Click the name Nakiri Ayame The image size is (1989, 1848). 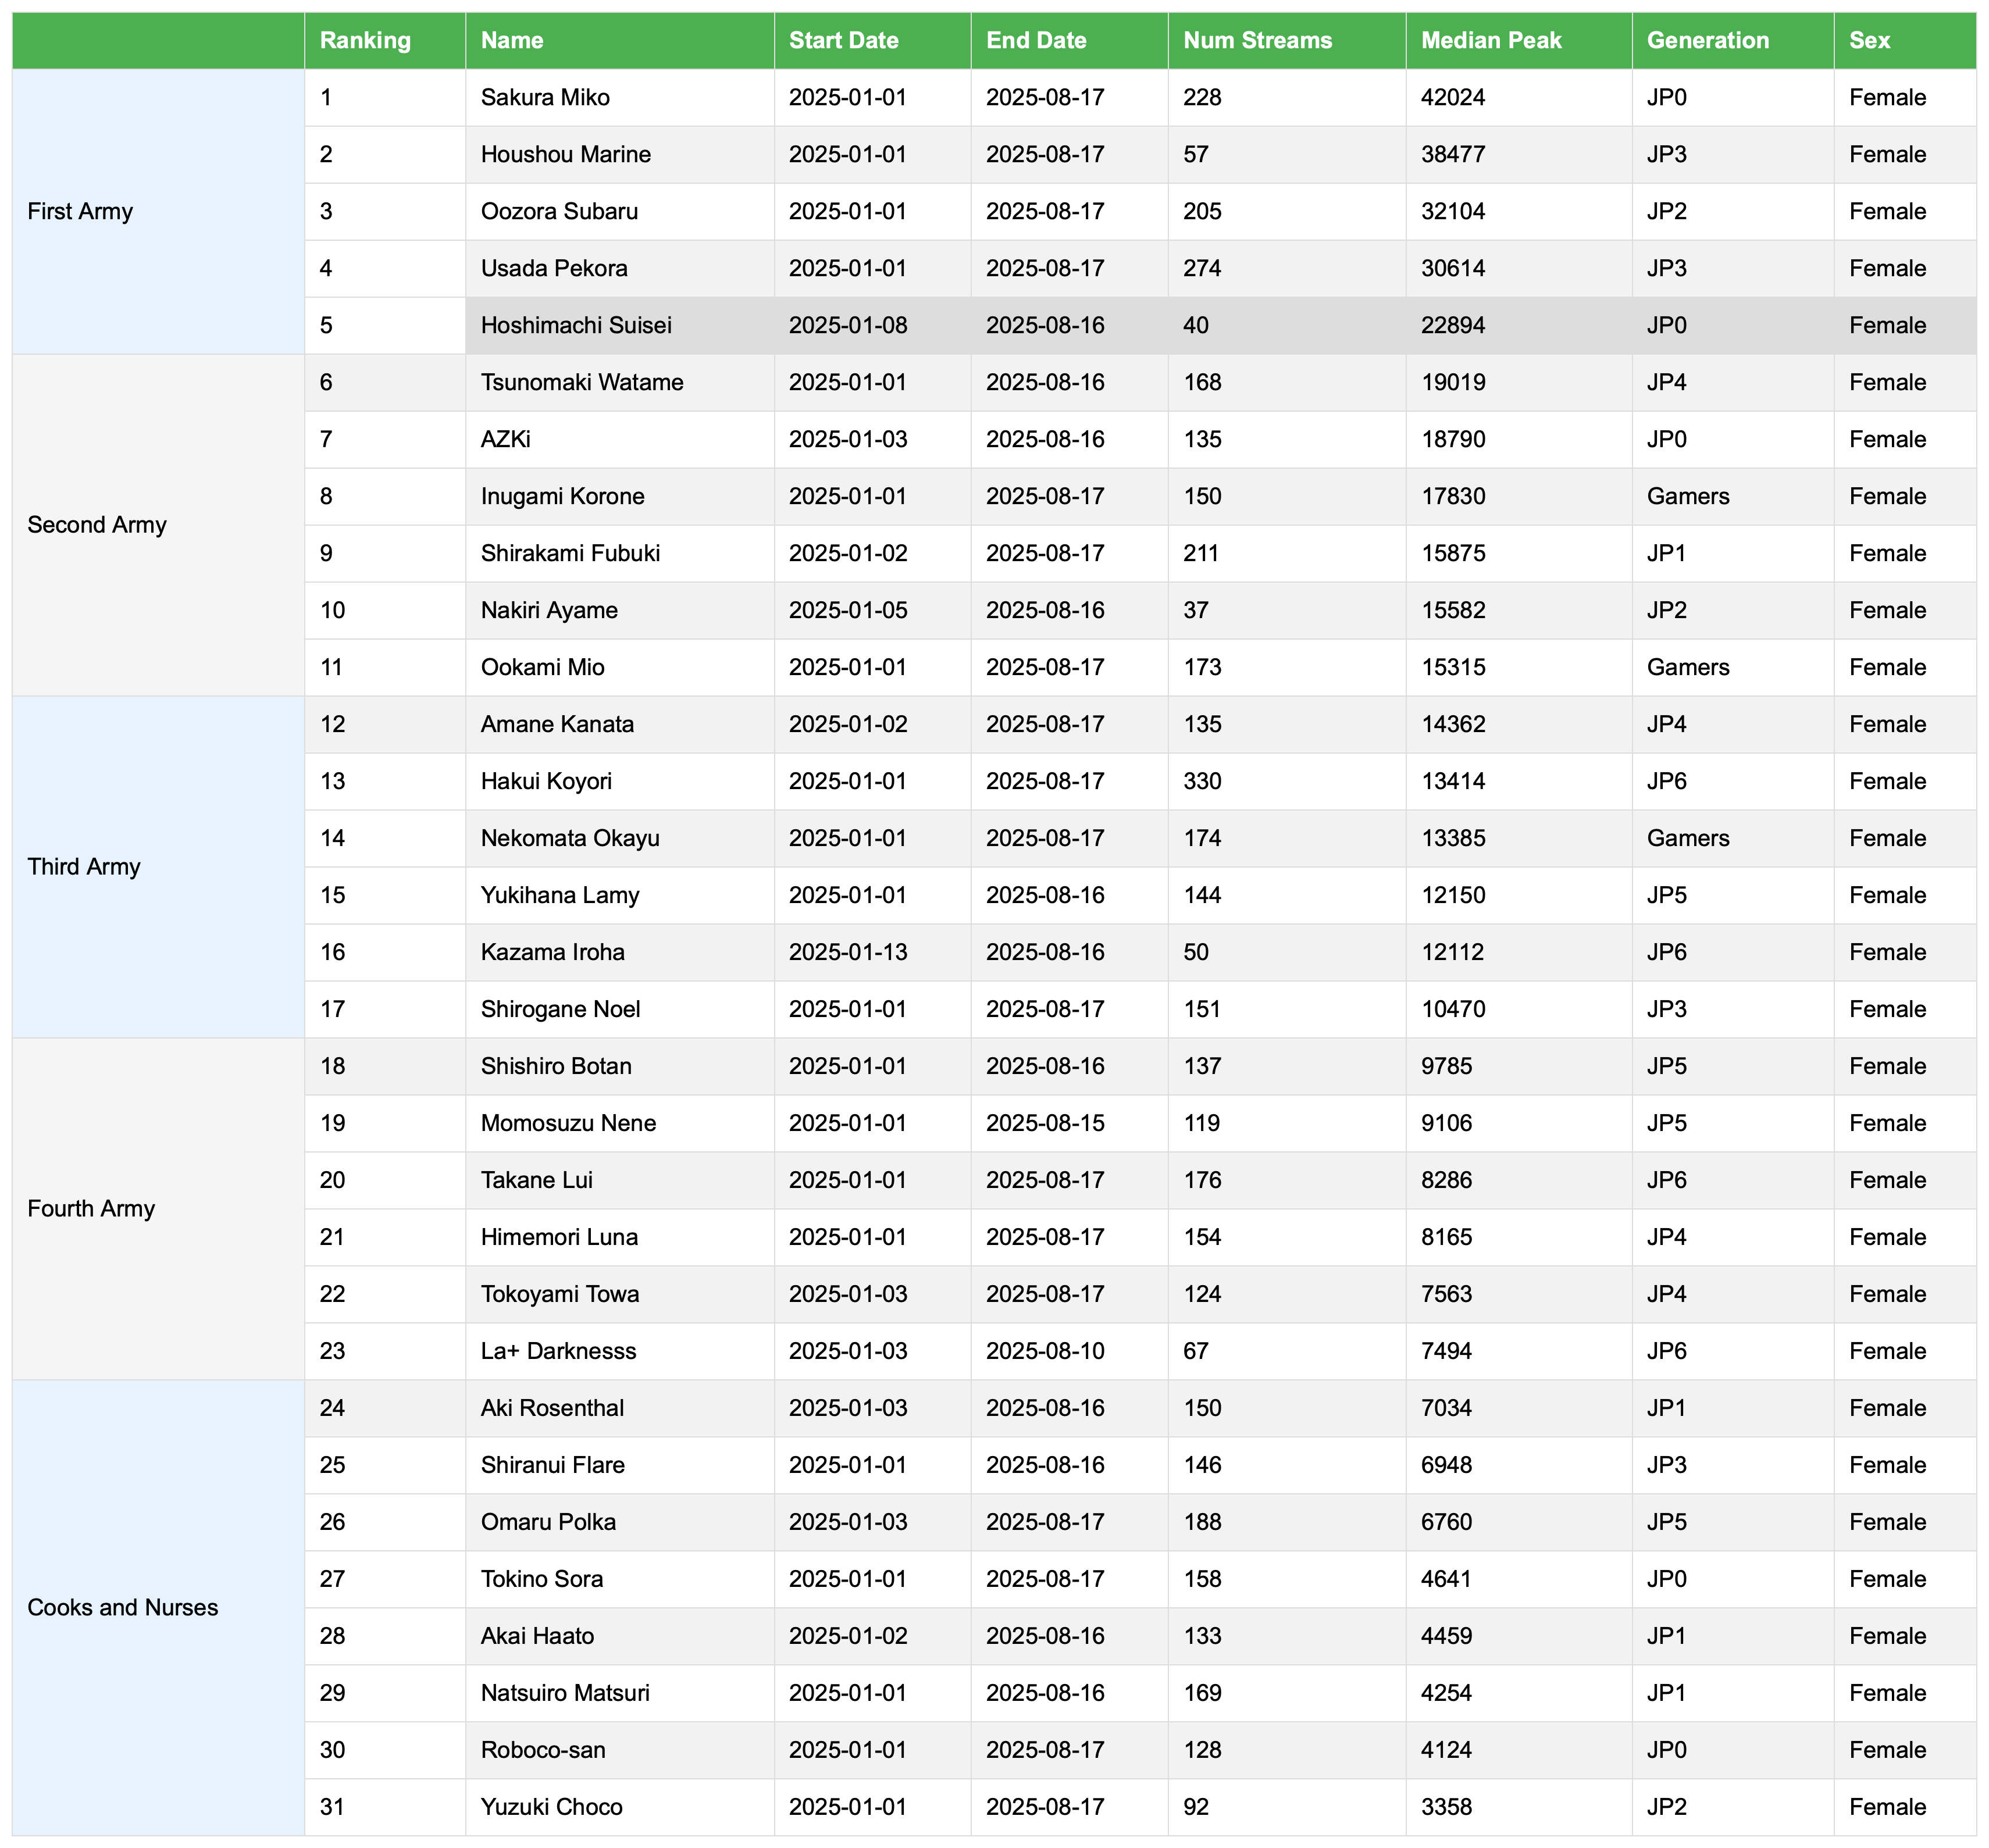point(549,610)
